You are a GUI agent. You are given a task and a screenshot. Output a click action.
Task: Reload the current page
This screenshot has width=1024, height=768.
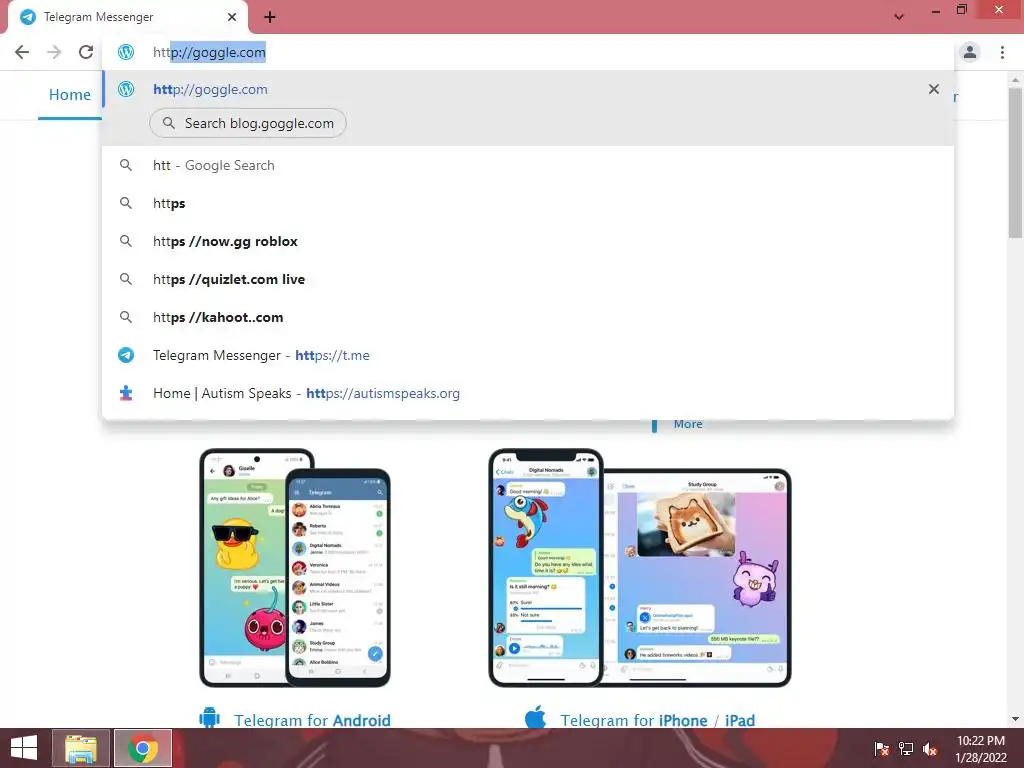point(86,52)
